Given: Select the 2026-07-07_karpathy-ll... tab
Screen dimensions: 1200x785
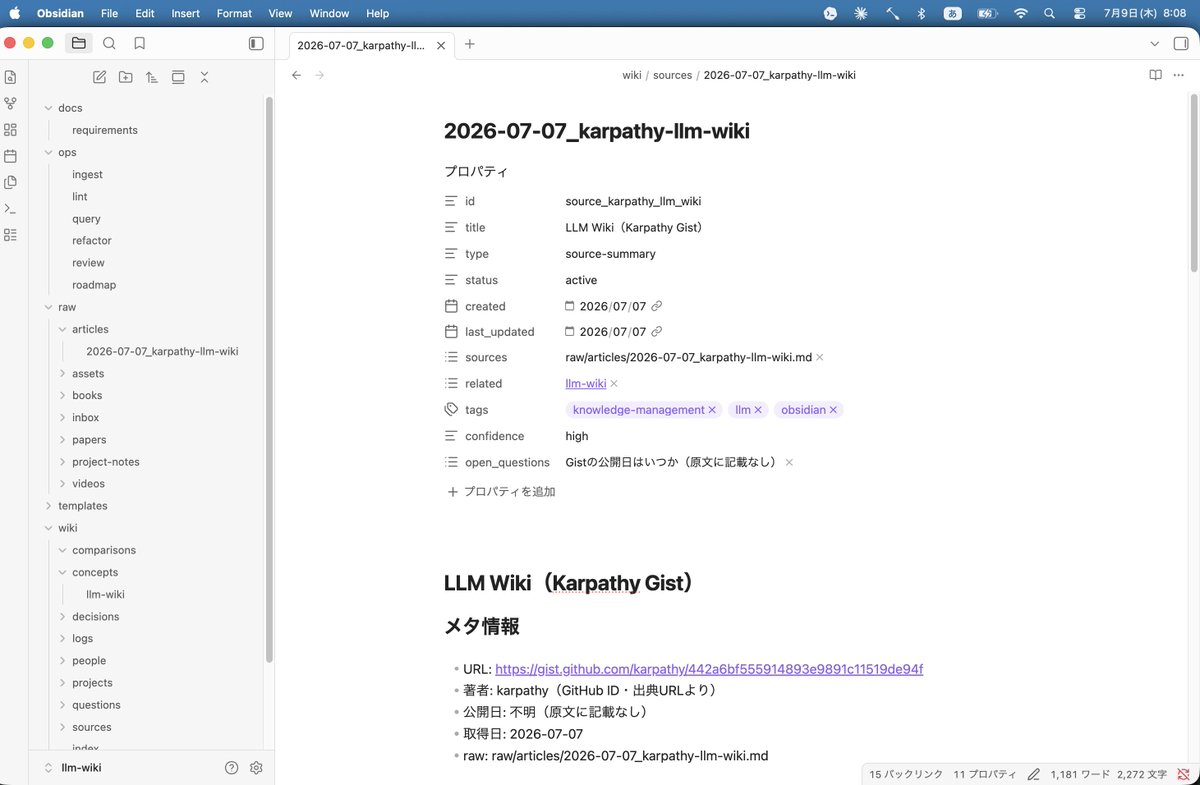Looking at the screenshot, I should 360,44.
